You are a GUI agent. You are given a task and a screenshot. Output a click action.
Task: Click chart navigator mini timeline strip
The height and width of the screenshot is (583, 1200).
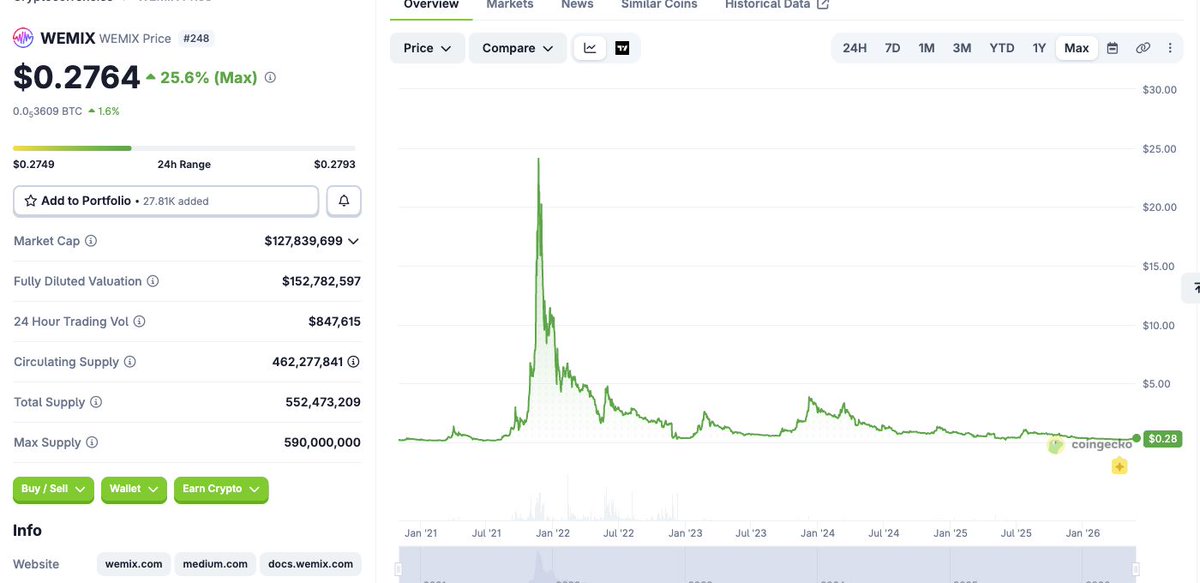tap(767, 565)
